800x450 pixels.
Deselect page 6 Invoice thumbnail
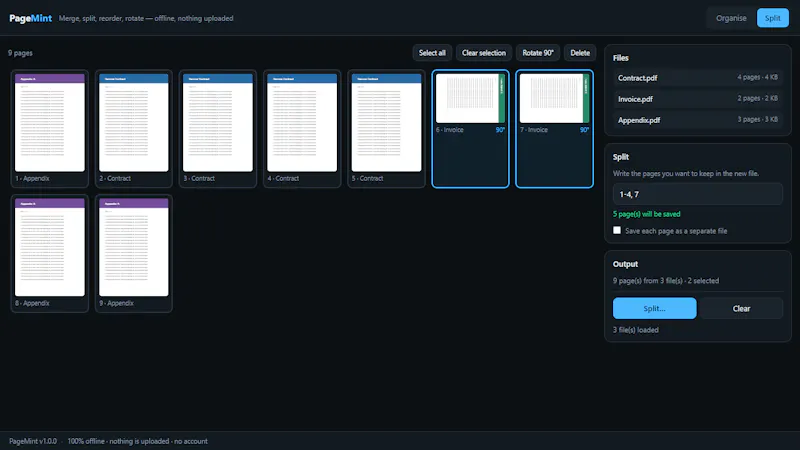click(470, 129)
